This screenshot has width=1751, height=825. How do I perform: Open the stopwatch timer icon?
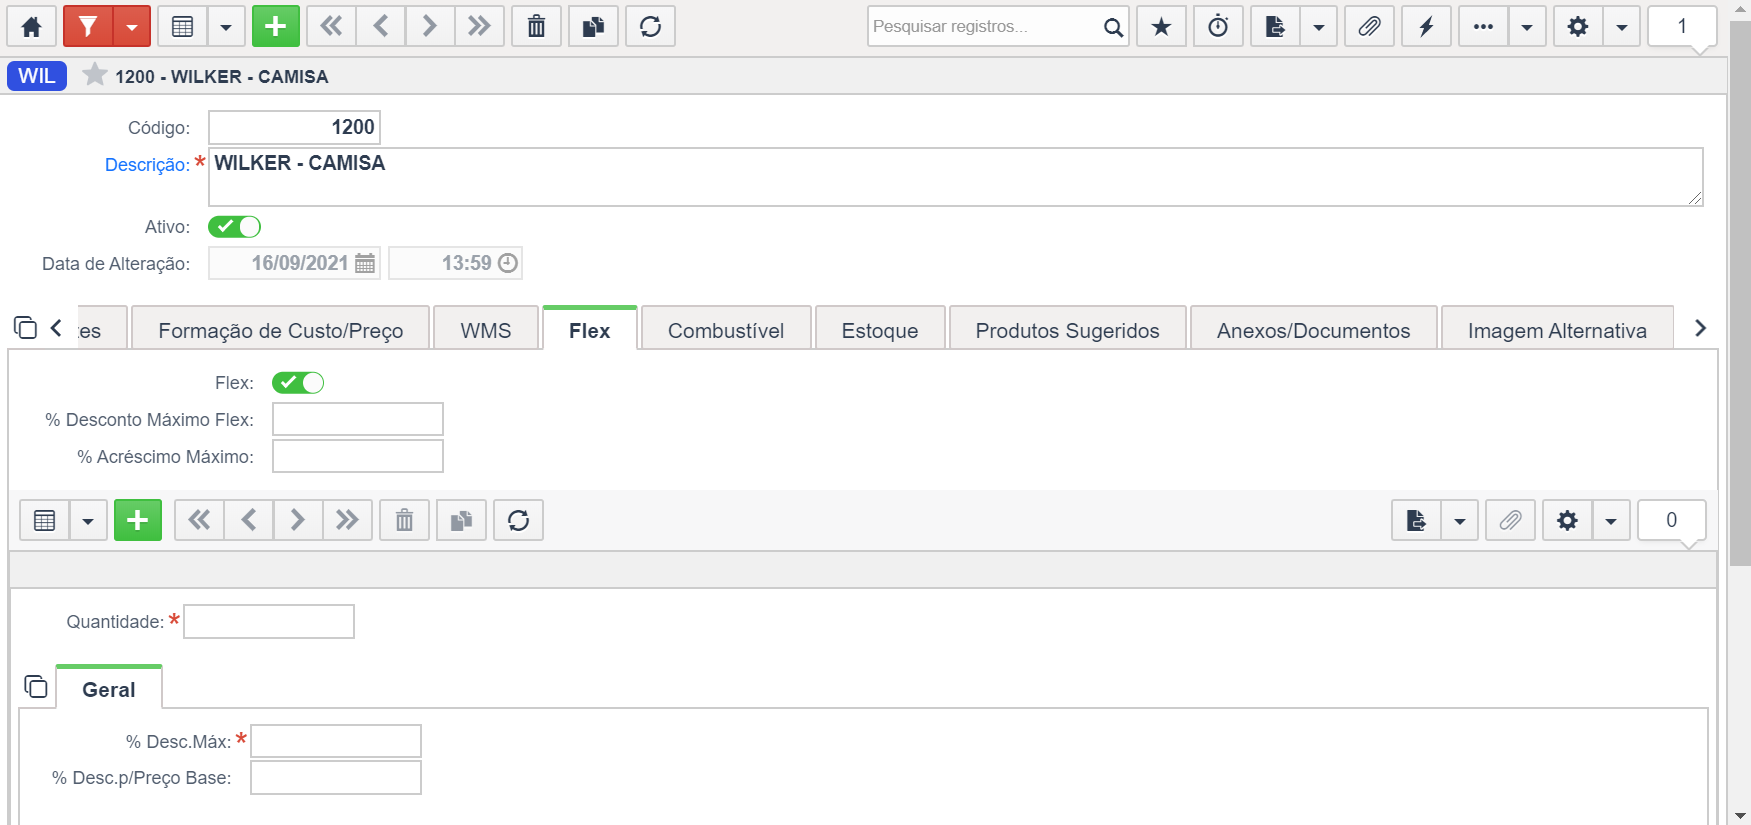click(1218, 27)
